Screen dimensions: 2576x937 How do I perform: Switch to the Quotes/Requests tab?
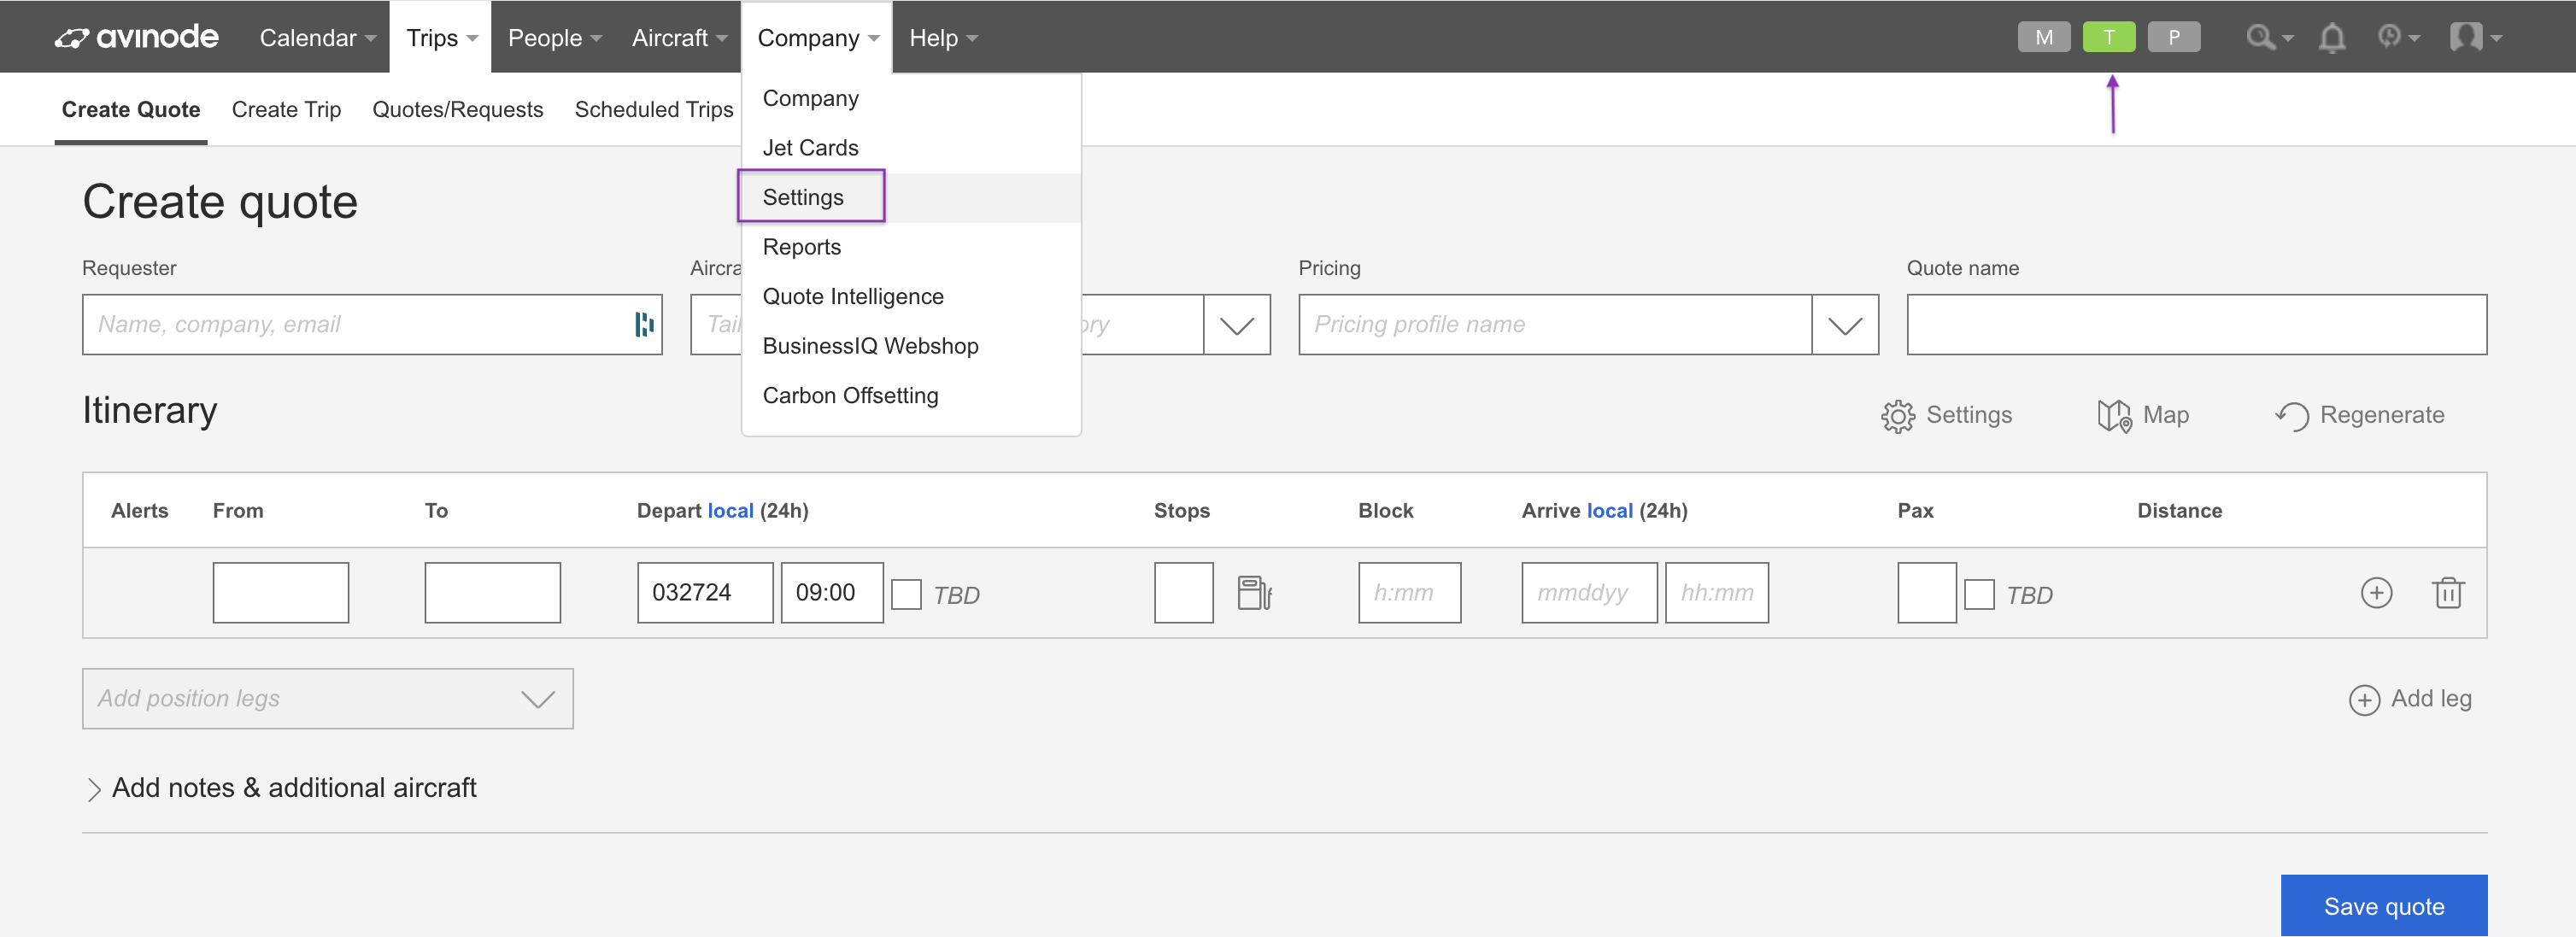(458, 110)
